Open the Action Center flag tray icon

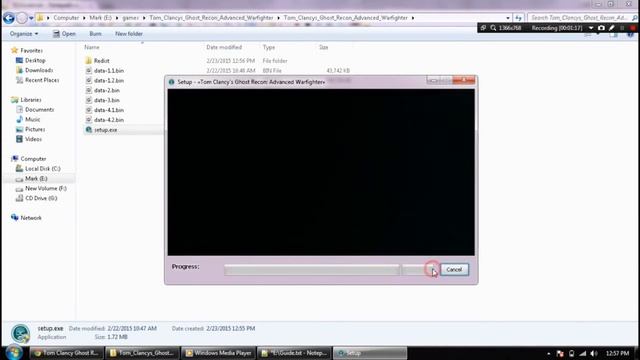(x=560, y=353)
